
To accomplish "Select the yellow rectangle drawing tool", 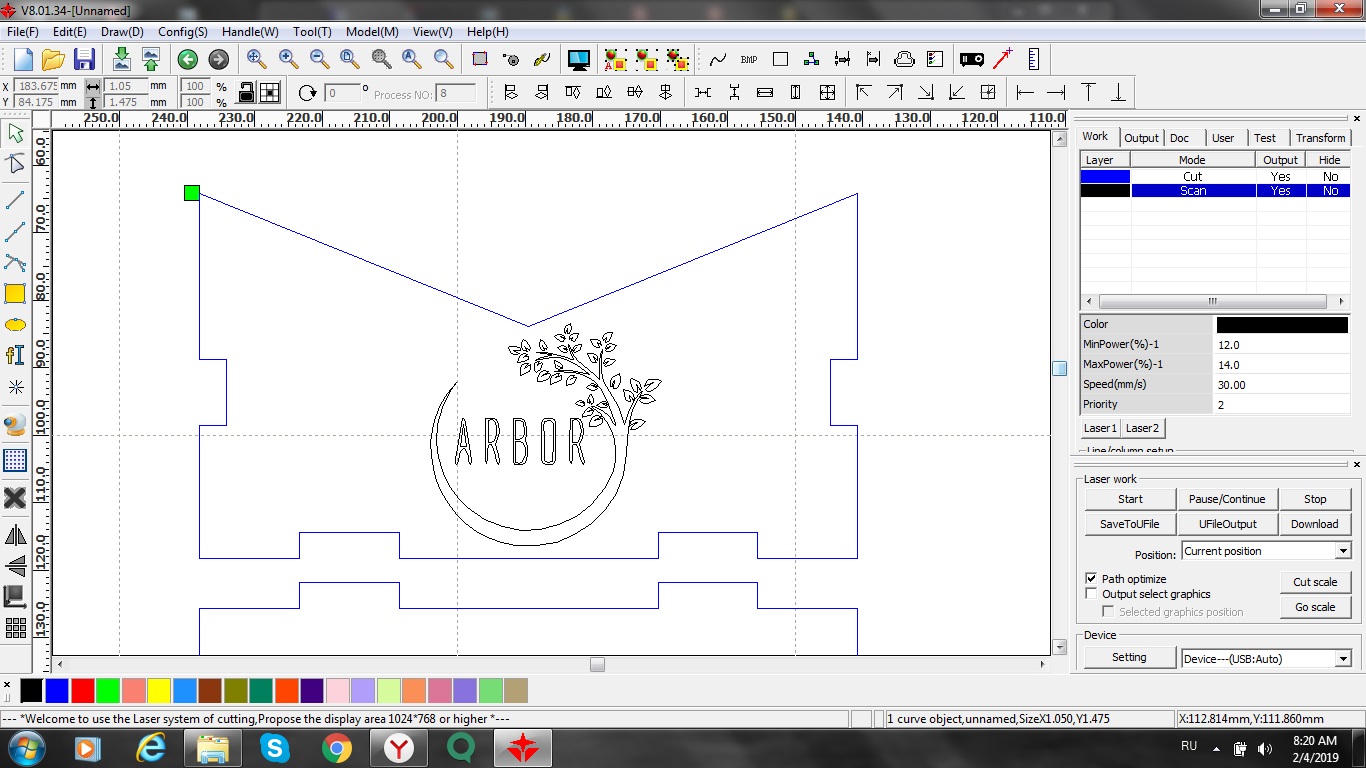I will 15,293.
